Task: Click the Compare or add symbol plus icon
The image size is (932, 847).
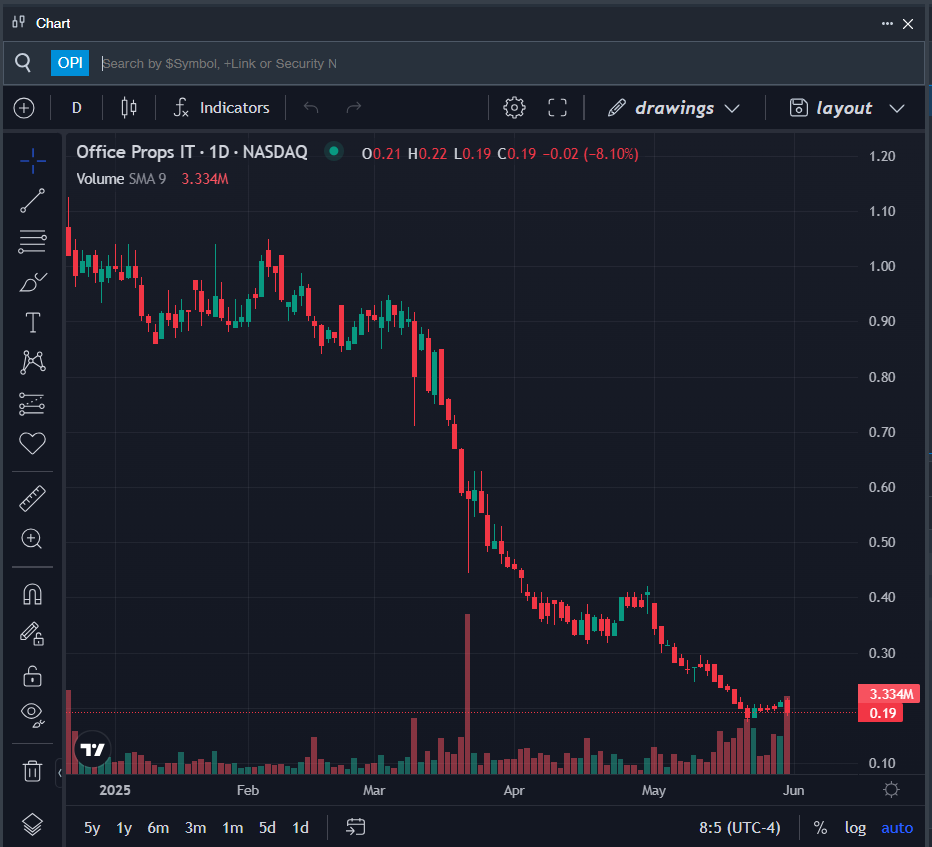Action: [x=24, y=108]
